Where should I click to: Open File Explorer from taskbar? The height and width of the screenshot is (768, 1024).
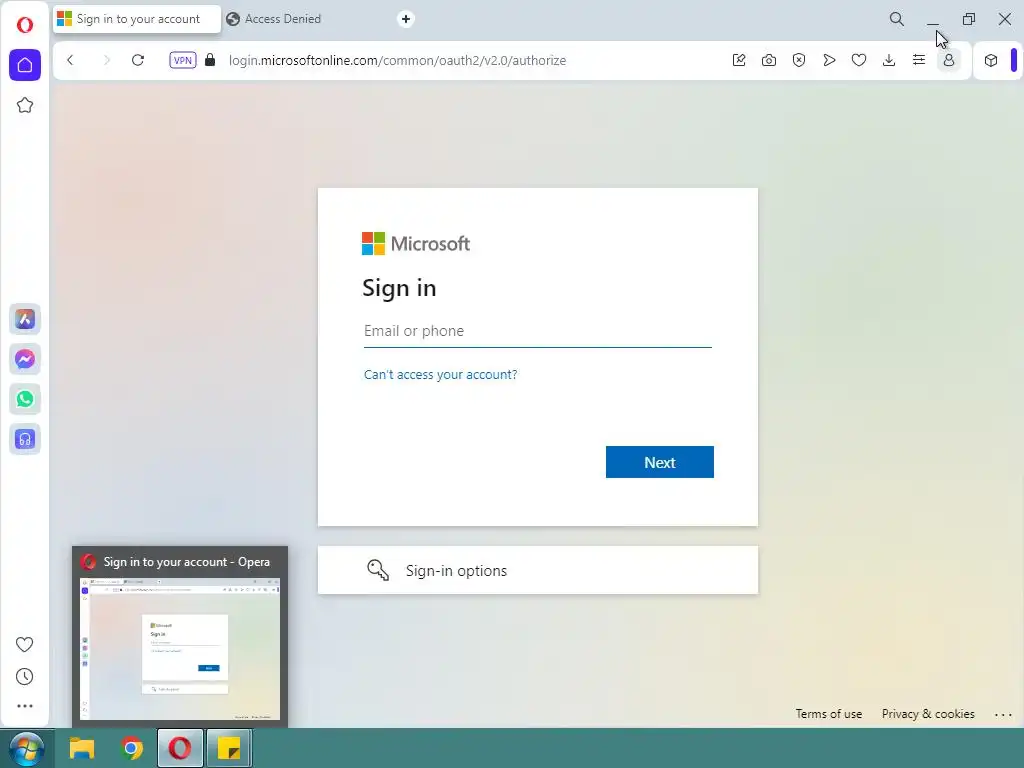[82, 748]
